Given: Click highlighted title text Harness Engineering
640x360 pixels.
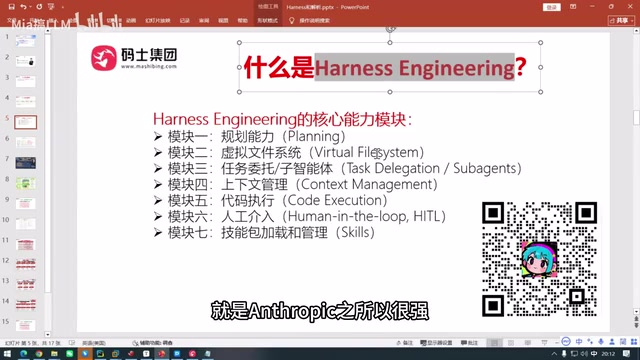Looking at the screenshot, I should click(x=414, y=67).
